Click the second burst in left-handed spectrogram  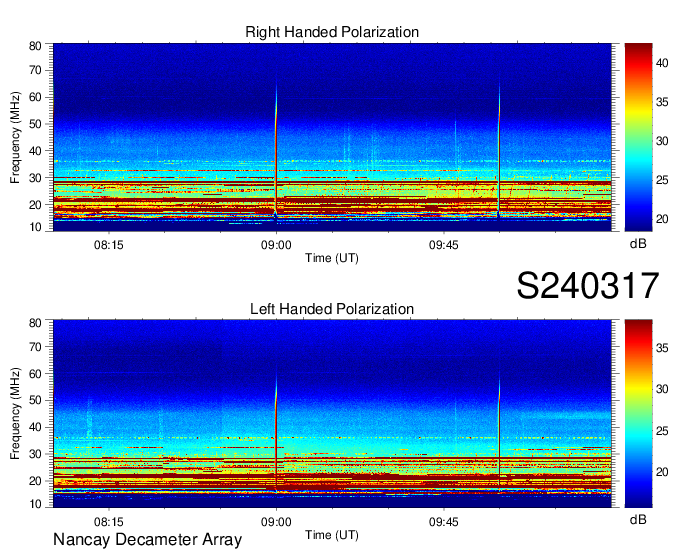click(x=499, y=429)
